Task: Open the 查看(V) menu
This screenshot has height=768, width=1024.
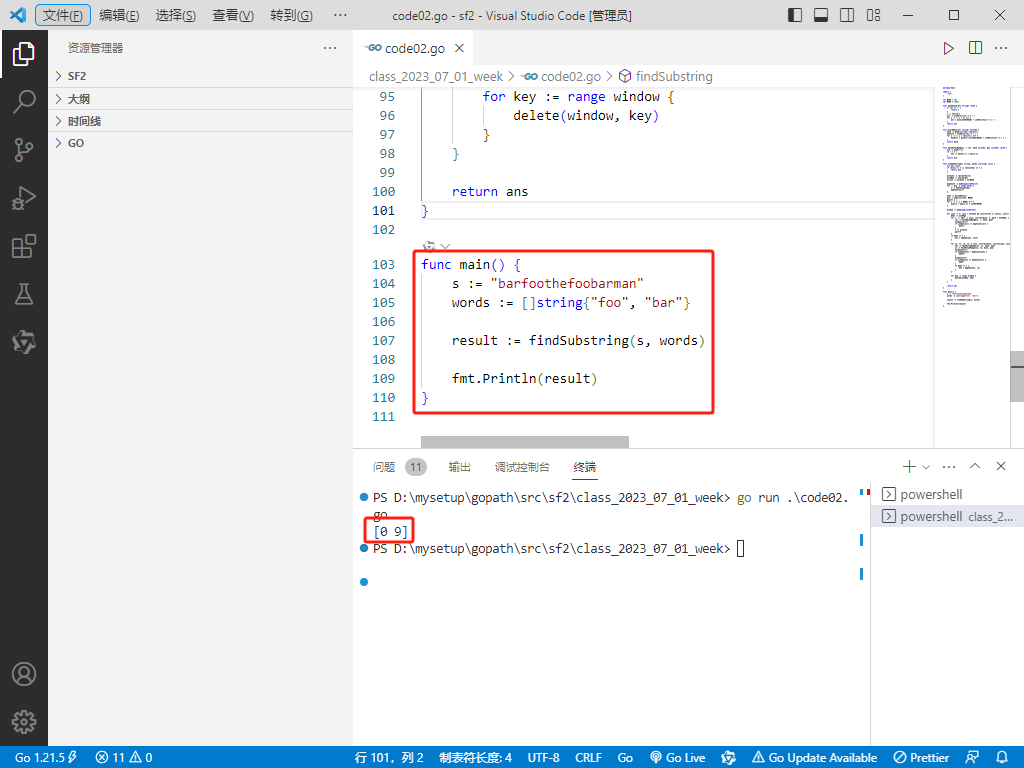Action: point(233,15)
